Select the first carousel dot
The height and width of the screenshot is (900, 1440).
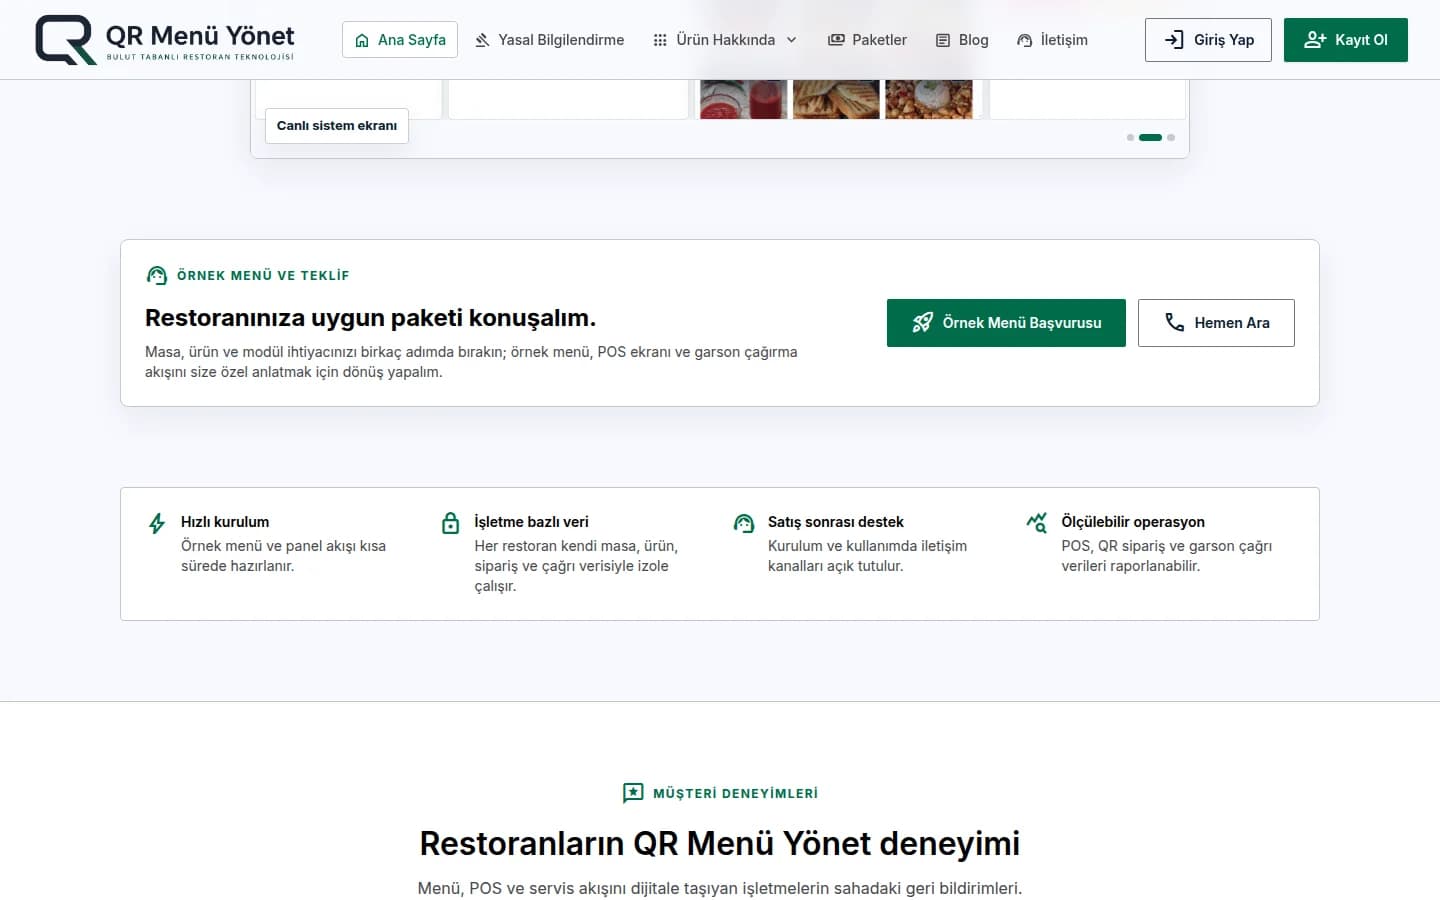click(x=1130, y=138)
